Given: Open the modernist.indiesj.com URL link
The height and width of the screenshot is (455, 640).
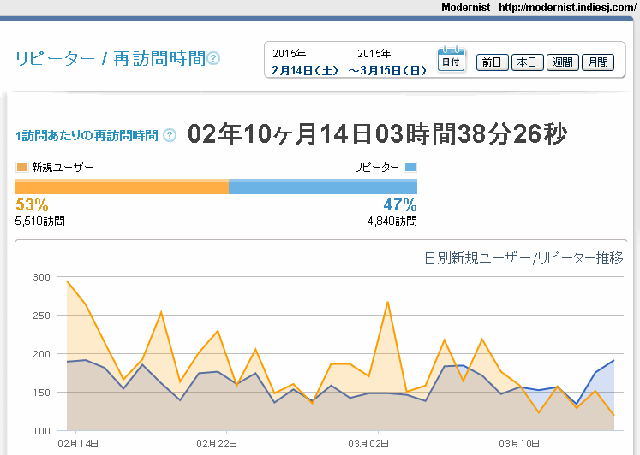Looking at the screenshot, I should pyautogui.click(x=567, y=7).
